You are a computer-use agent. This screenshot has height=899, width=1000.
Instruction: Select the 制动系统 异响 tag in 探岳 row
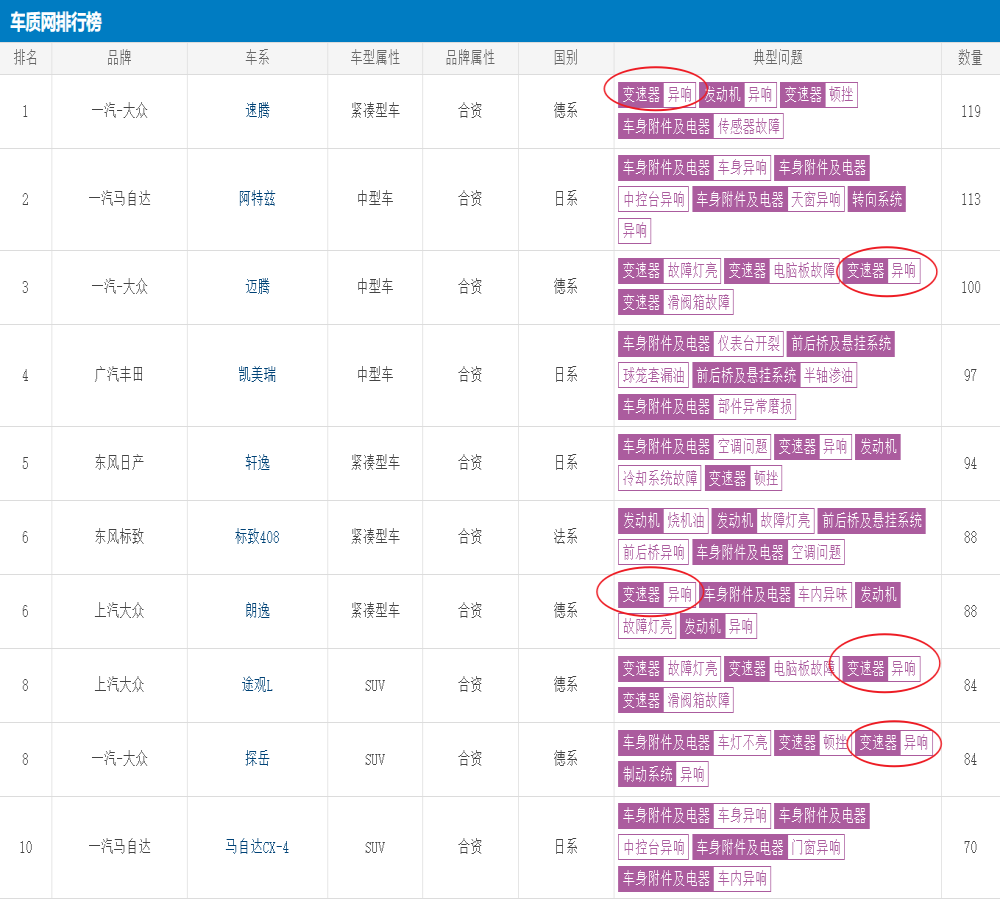663,775
